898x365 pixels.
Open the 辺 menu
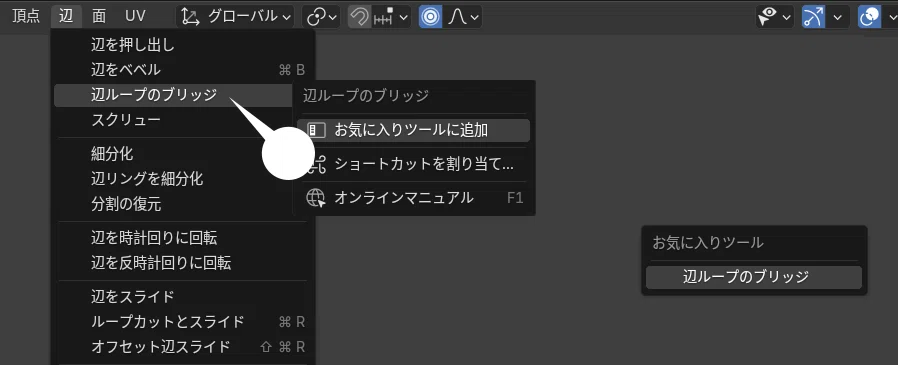(x=66, y=16)
